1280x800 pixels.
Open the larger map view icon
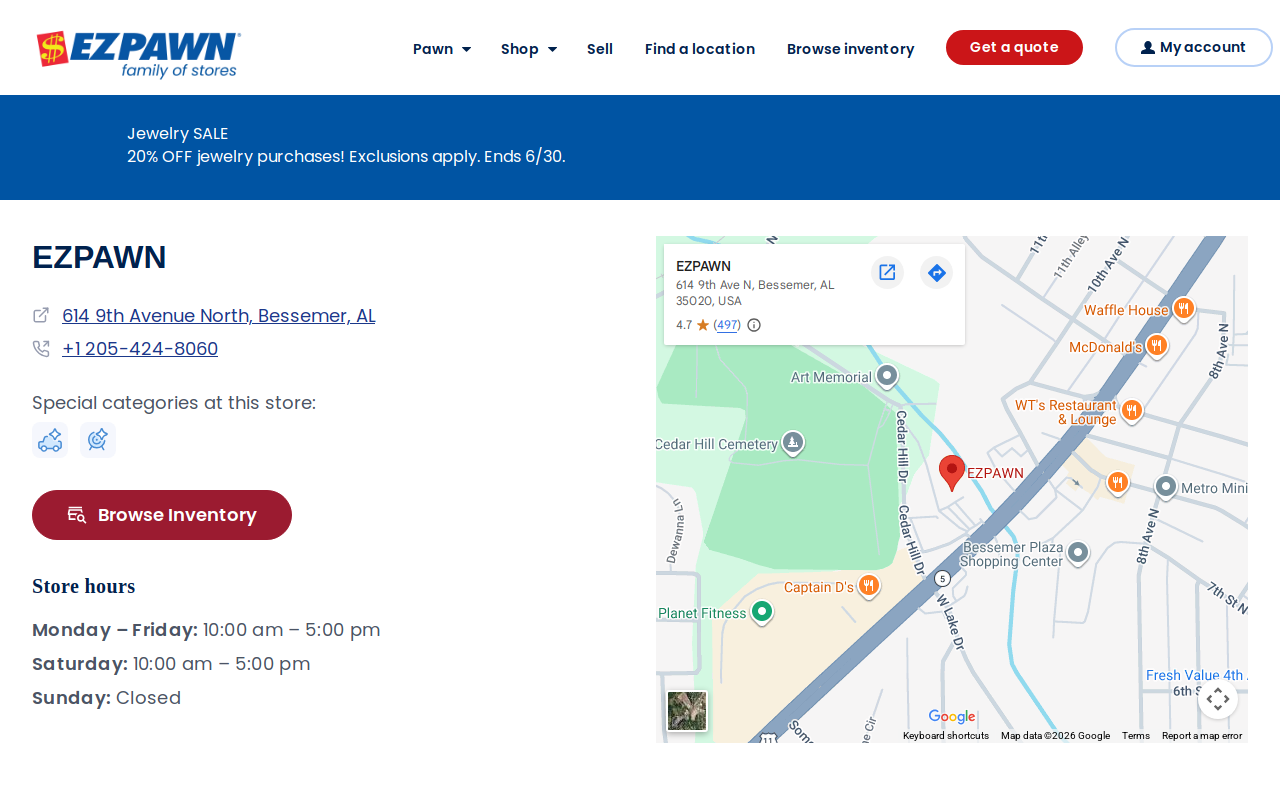tap(887, 272)
